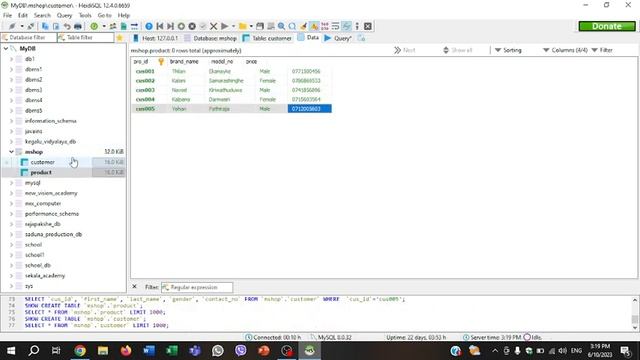Click the Find magnifier icon in toolbar
The height and width of the screenshot is (360, 640).
pos(281,26)
